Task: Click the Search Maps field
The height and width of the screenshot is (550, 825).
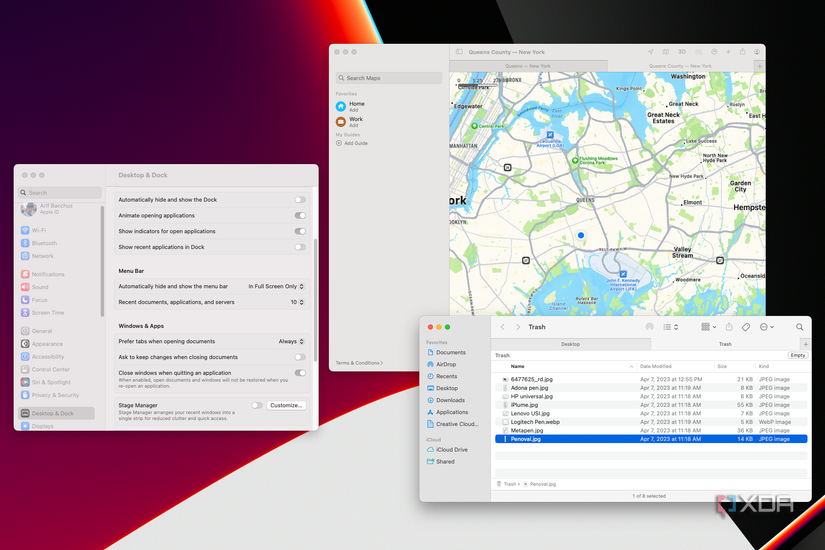Action: click(389, 78)
